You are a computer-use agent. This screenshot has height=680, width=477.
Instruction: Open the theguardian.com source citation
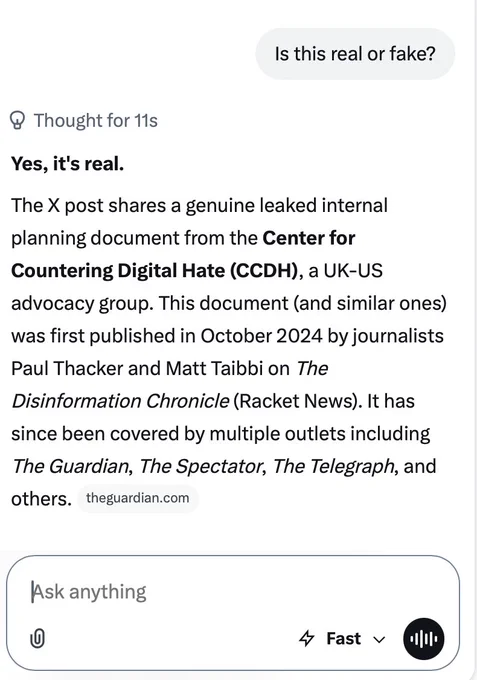[x=137, y=498]
